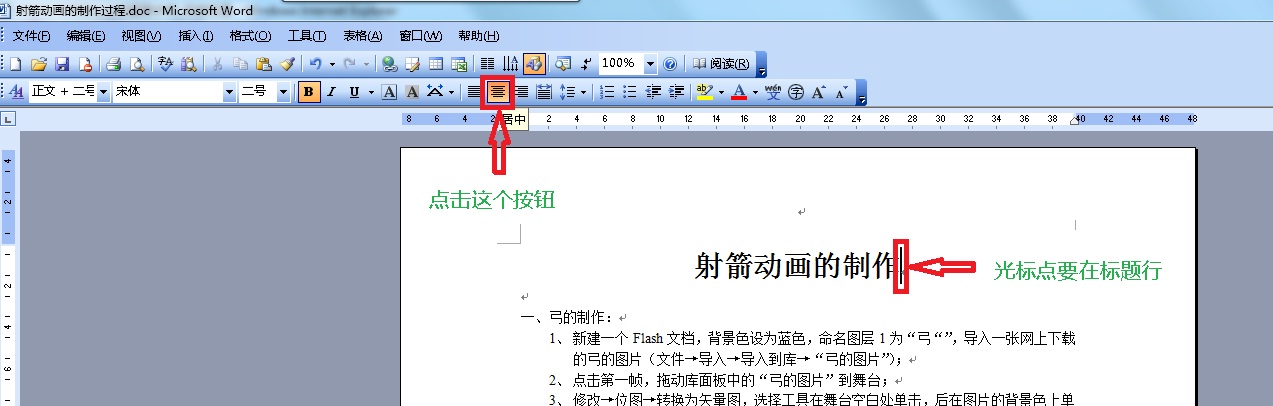Select the Format Painter brush
Image resolution: width=1273 pixels, height=406 pixels.
(286, 64)
